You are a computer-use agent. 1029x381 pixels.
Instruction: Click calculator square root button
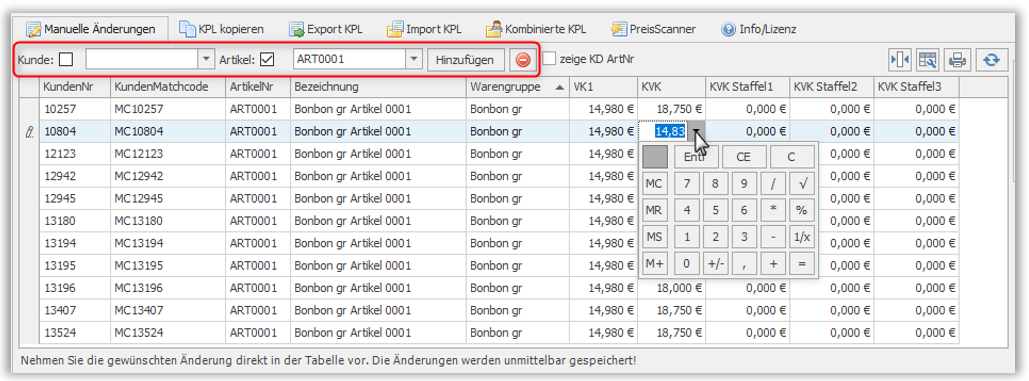pyautogui.click(x=802, y=184)
